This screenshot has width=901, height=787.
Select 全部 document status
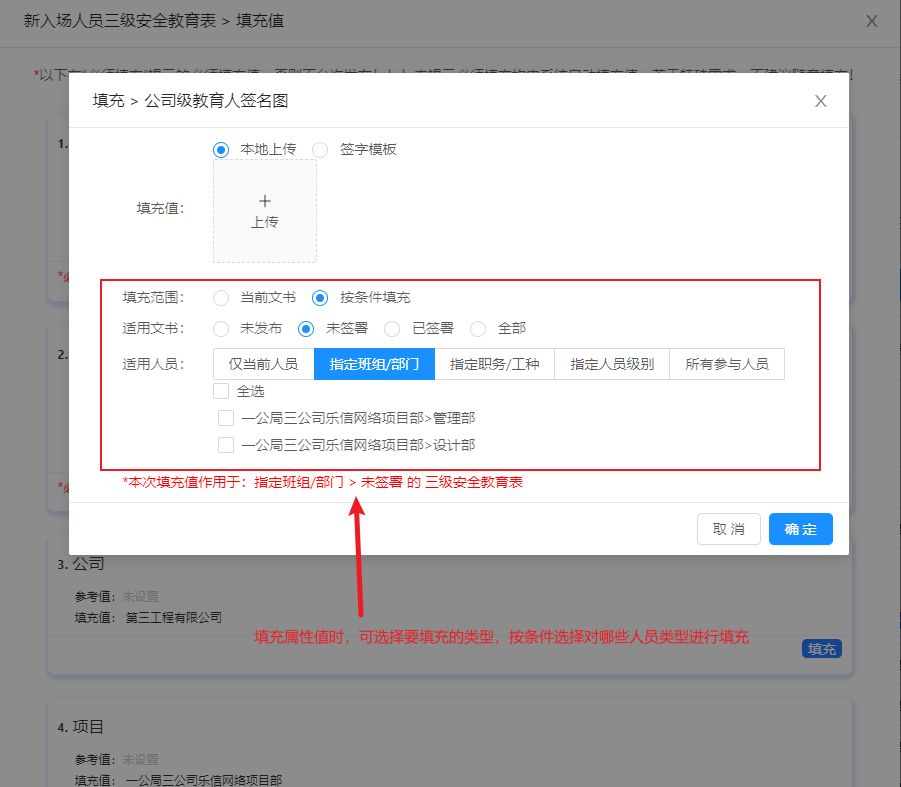[x=479, y=328]
